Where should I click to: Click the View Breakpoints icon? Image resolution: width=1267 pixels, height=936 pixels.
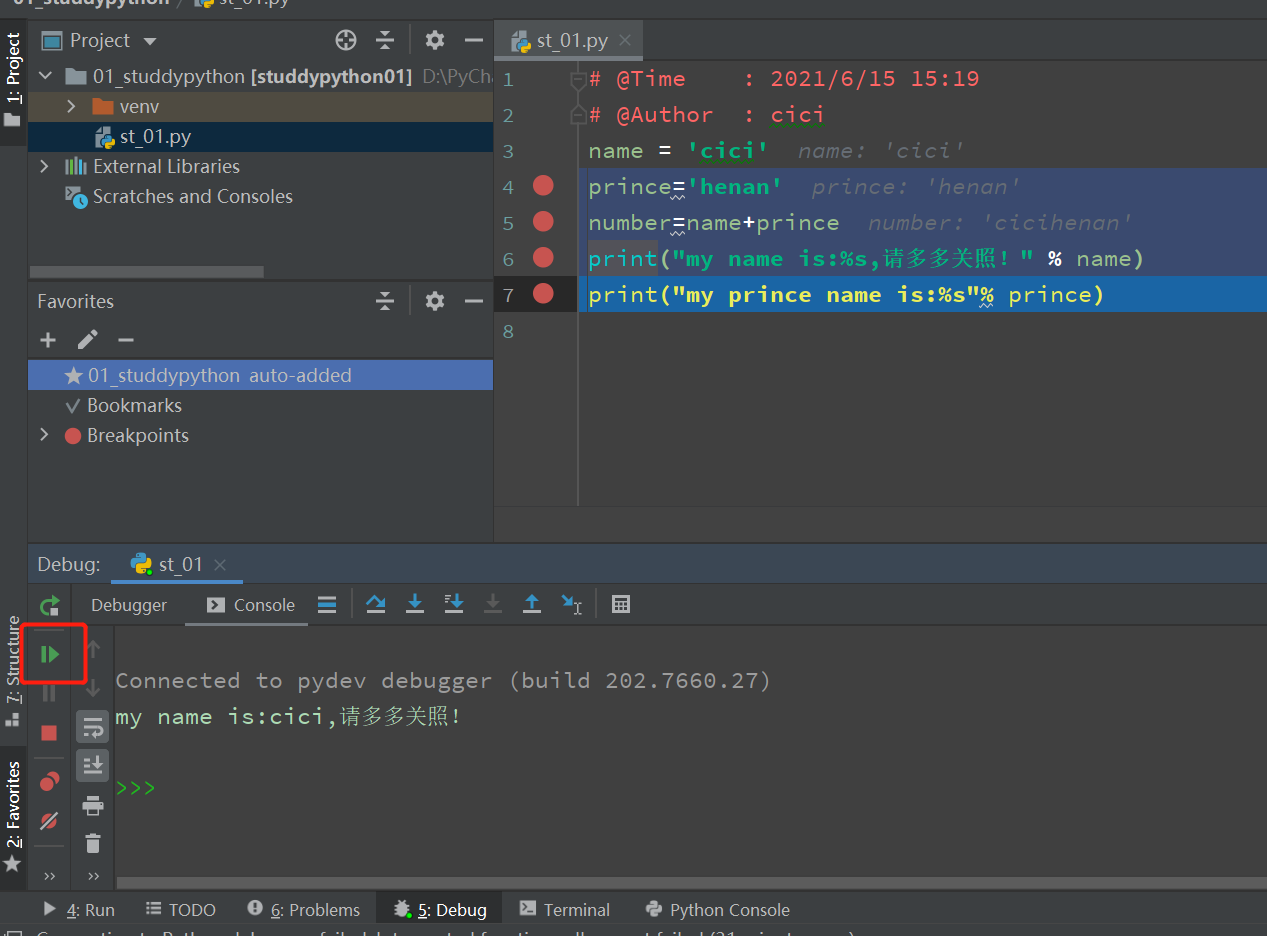coord(49,781)
